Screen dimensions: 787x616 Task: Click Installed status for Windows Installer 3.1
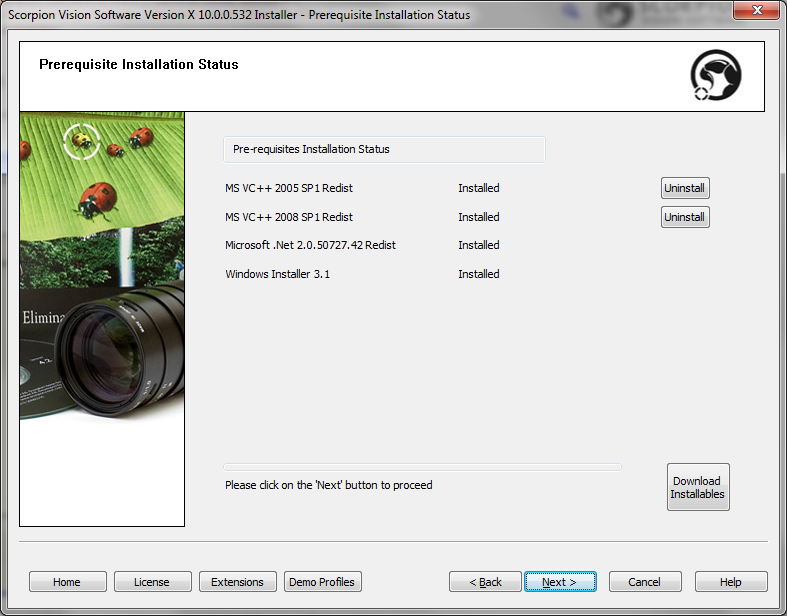(x=478, y=274)
